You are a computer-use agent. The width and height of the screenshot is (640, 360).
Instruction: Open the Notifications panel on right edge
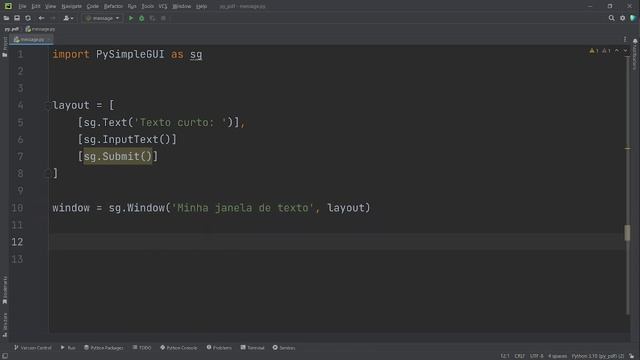coord(635,54)
